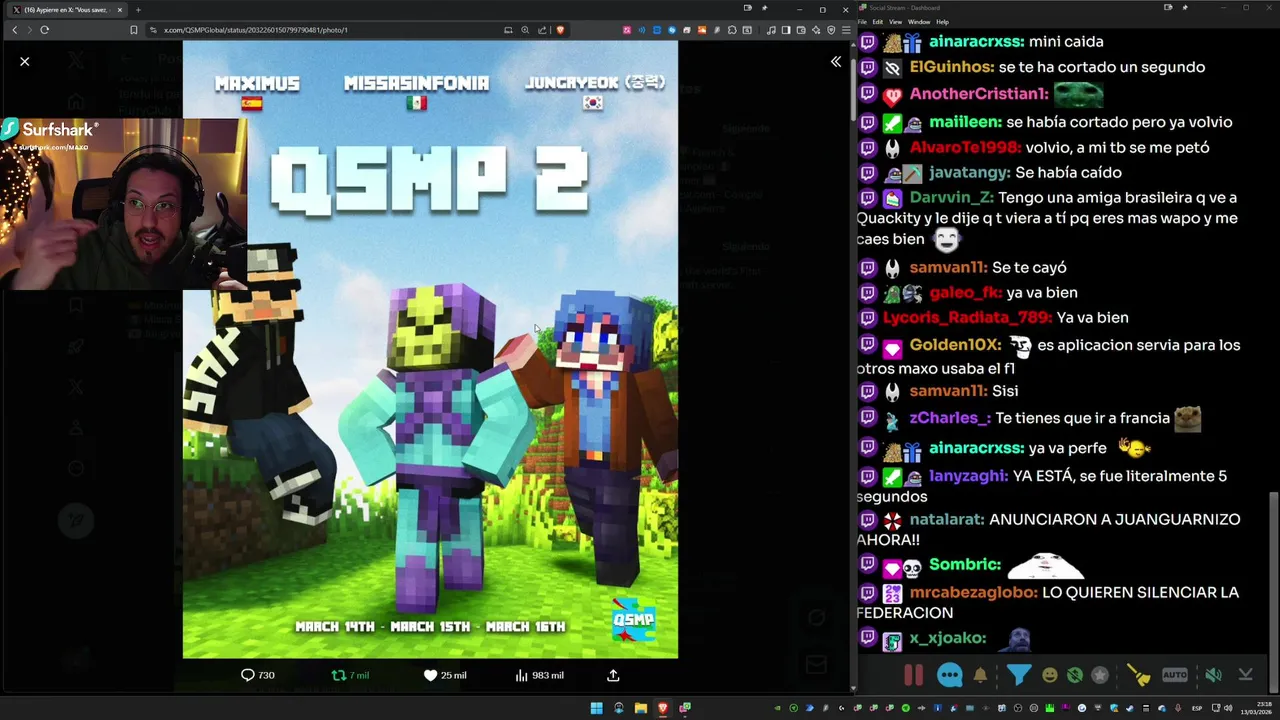Image resolution: width=1280 pixels, height=720 pixels.
Task: Click the gray star icon
Action: tap(1100, 675)
